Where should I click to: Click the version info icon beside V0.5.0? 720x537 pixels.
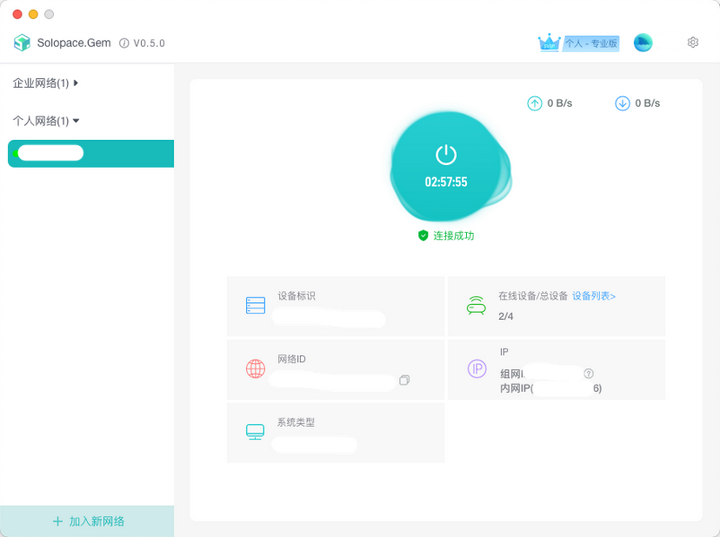click(124, 43)
